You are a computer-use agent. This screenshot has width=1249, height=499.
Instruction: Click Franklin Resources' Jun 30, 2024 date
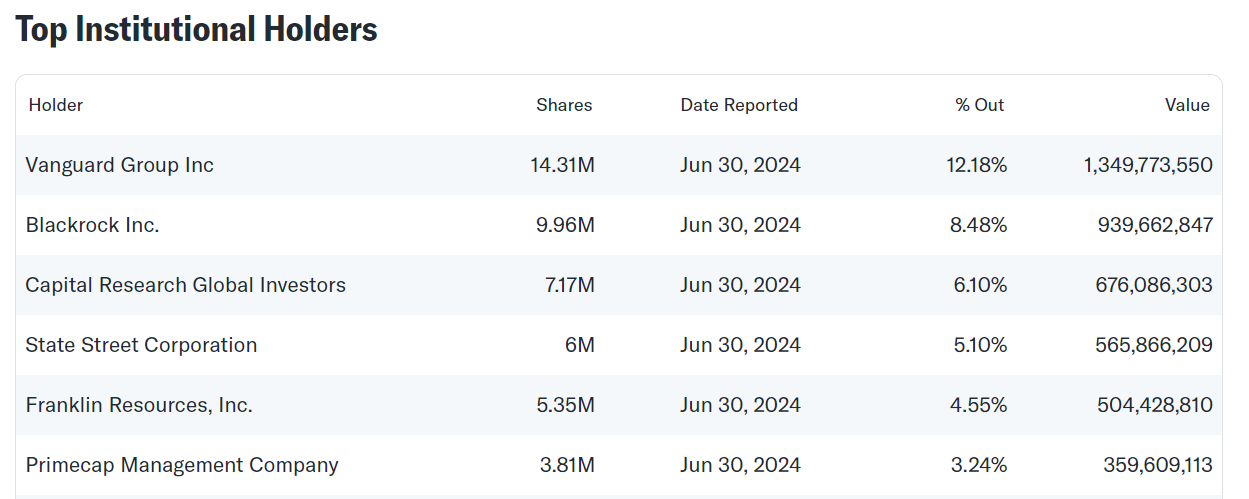click(x=741, y=405)
